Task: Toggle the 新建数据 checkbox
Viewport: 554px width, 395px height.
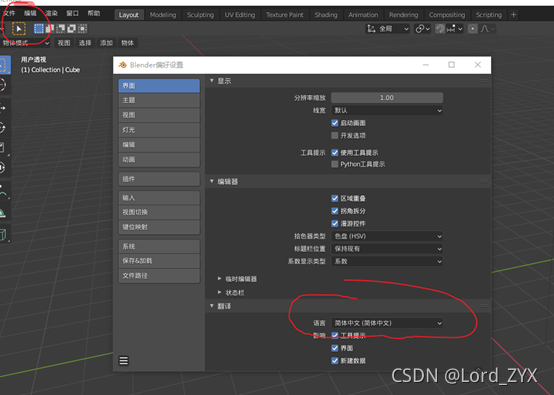Action: click(x=335, y=361)
